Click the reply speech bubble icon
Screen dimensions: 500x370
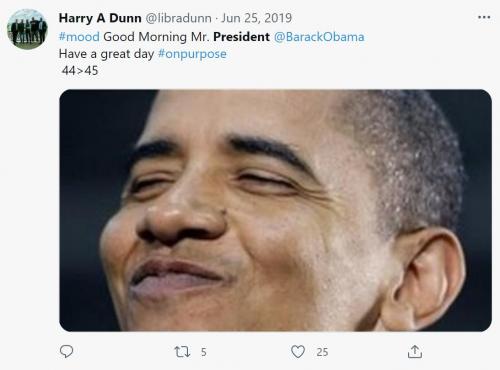click(66, 351)
